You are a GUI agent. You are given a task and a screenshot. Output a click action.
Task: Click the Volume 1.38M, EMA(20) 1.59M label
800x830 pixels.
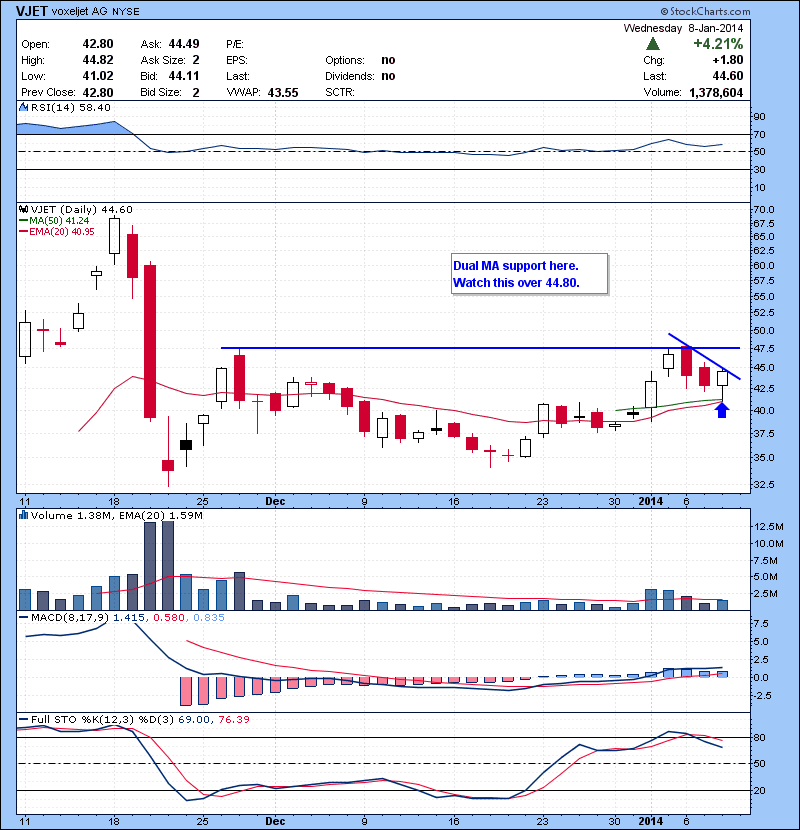(x=116, y=516)
